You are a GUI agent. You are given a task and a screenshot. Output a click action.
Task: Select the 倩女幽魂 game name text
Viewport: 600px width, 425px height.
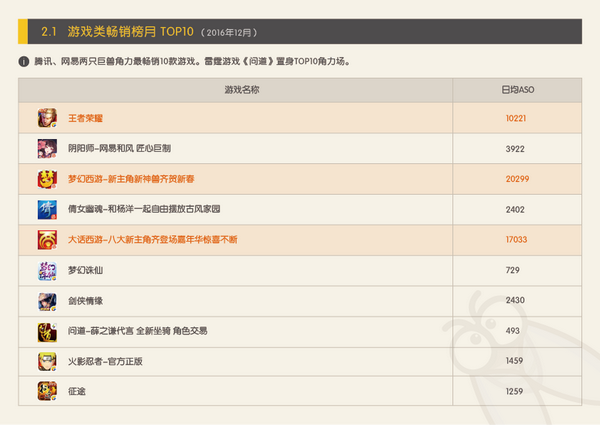144,209
